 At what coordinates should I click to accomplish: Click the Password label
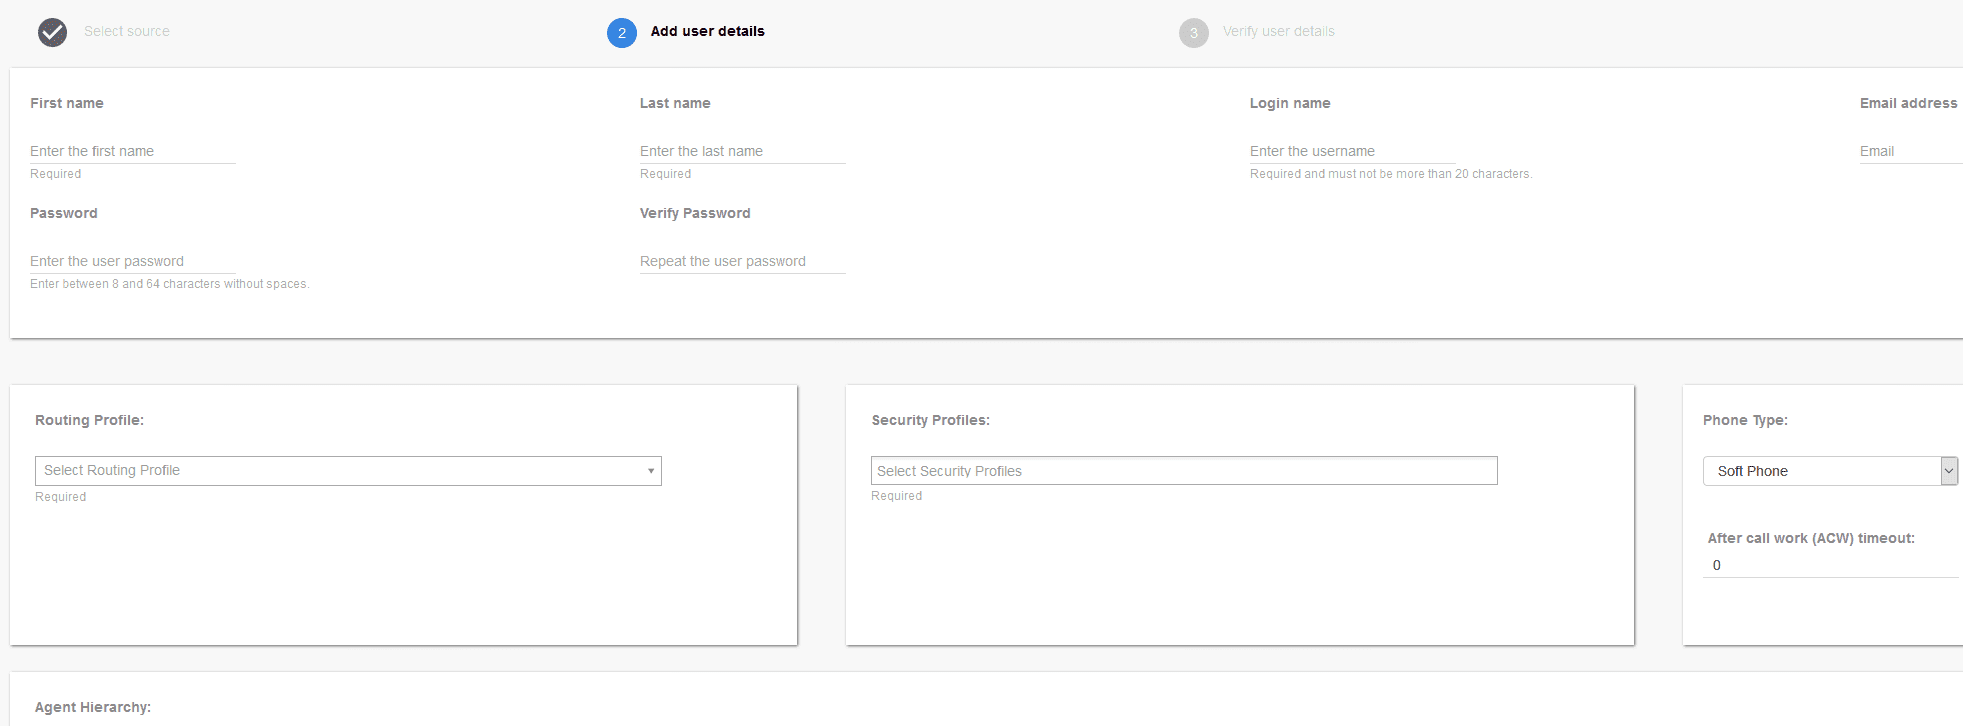[64, 213]
